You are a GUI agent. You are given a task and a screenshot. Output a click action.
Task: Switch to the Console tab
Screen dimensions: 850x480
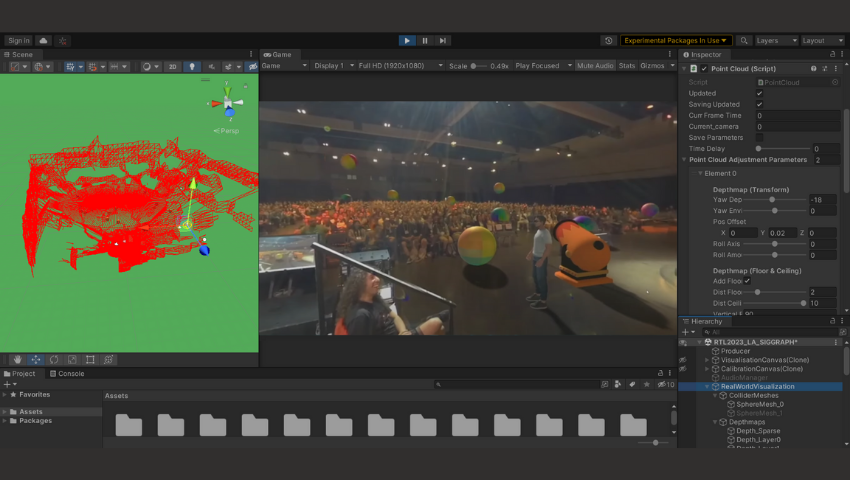pos(67,374)
